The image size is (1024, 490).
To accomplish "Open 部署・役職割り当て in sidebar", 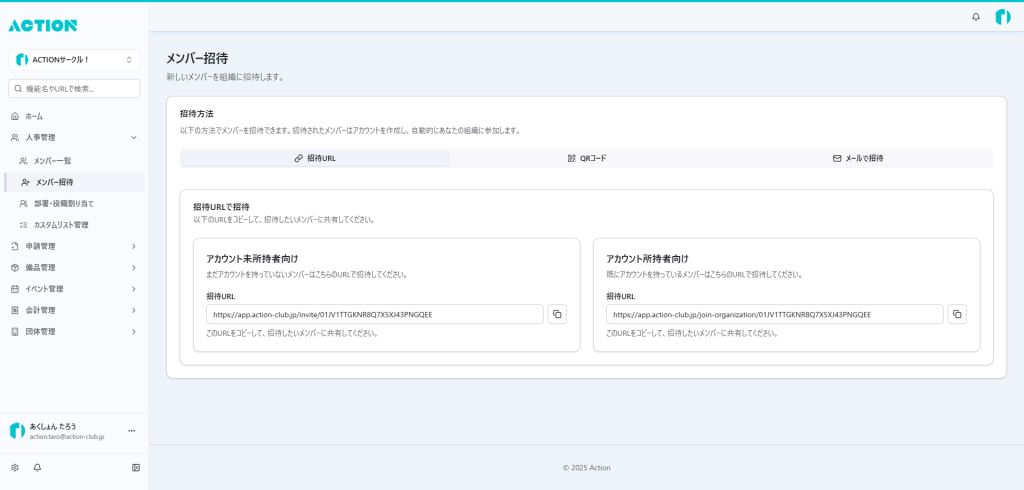I will point(63,203).
